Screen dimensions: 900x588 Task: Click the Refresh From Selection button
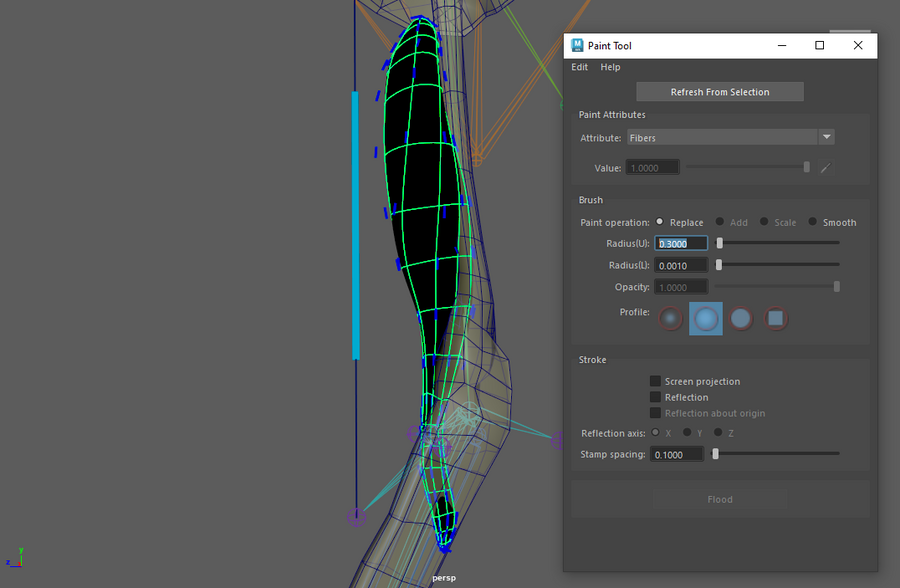pos(720,92)
